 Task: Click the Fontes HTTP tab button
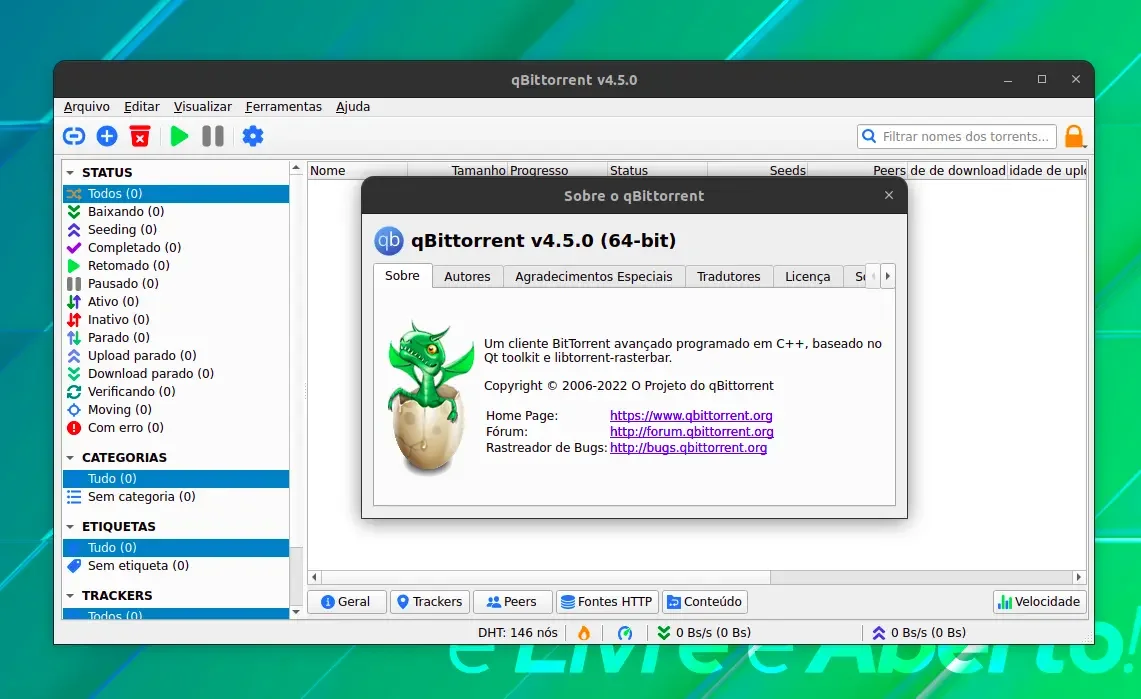608,602
